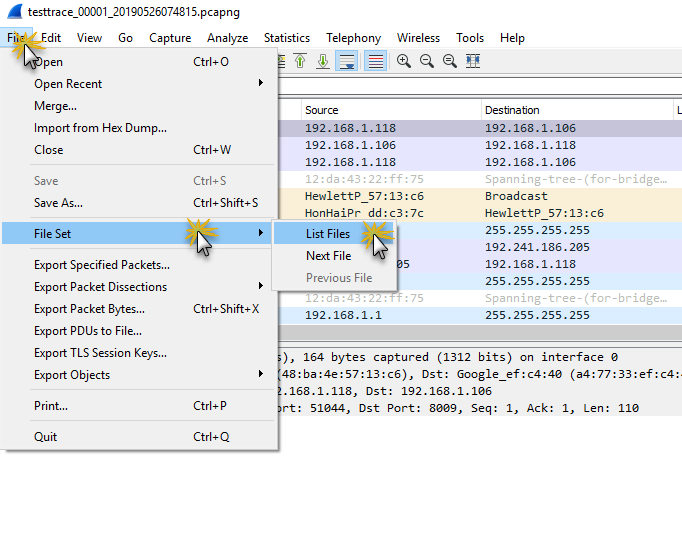Choose Save As from File menu
Image resolution: width=682 pixels, height=544 pixels.
[x=59, y=203]
